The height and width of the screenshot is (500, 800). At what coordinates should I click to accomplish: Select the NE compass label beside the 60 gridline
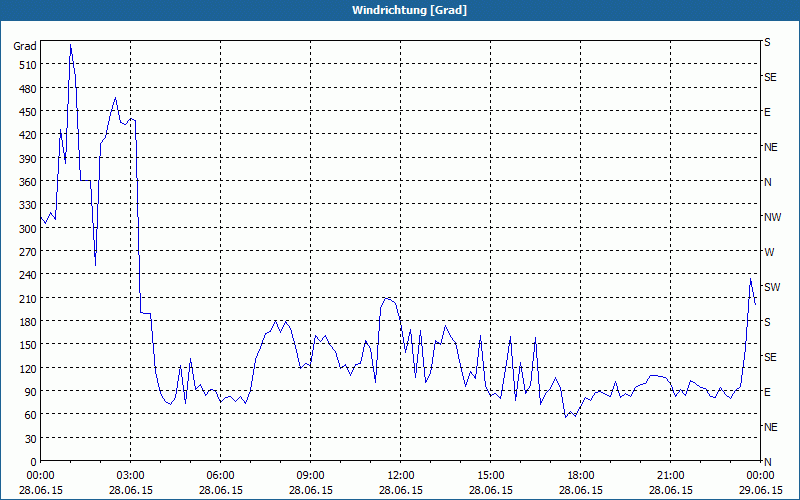coord(770,427)
